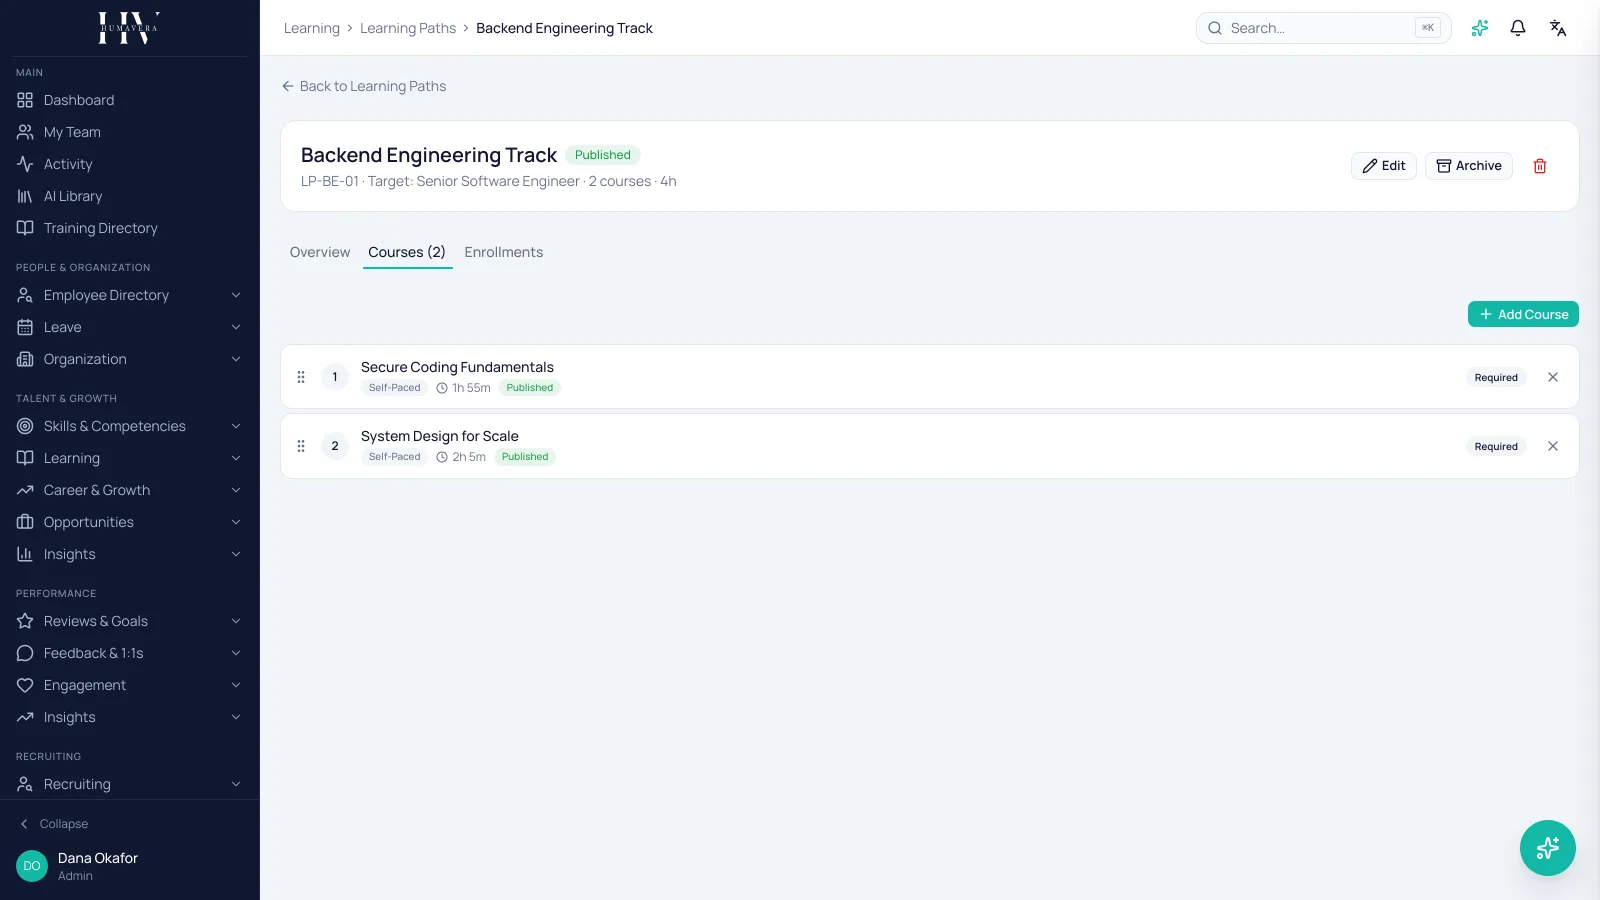This screenshot has width=1600, height=900.
Task: Click the ⌘K shortcut hint in search
Action: click(x=1428, y=28)
